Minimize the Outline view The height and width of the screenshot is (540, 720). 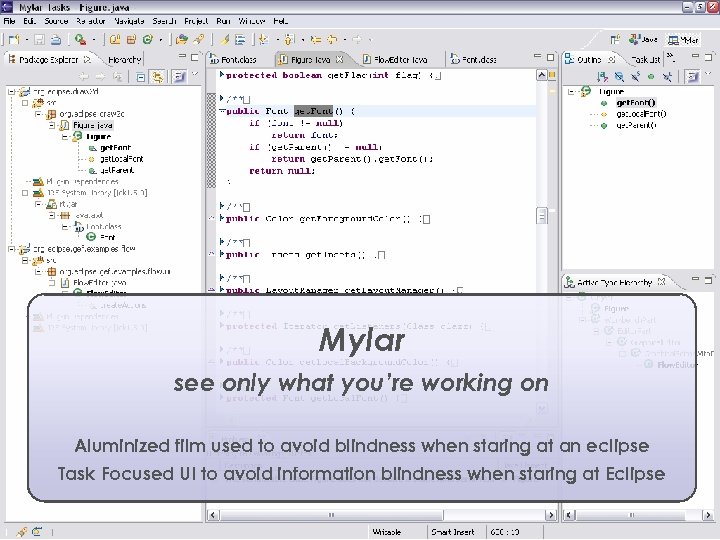(696, 56)
